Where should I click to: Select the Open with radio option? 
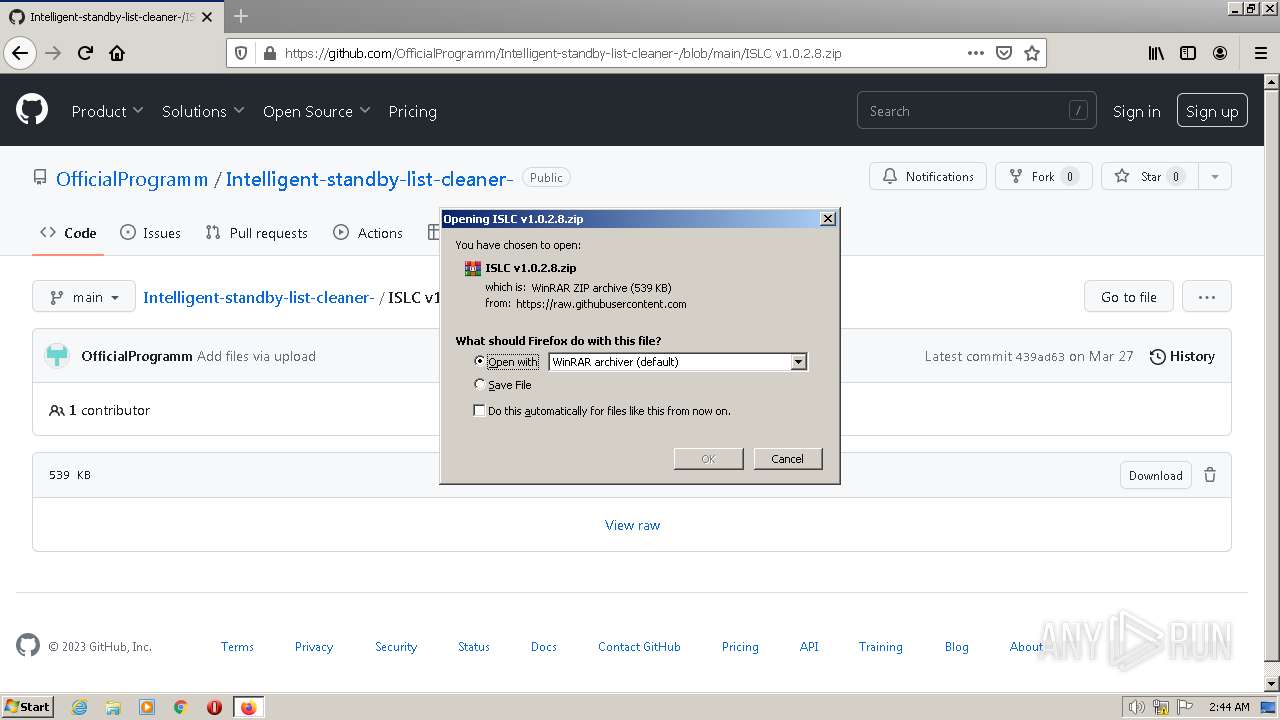pyautogui.click(x=480, y=361)
